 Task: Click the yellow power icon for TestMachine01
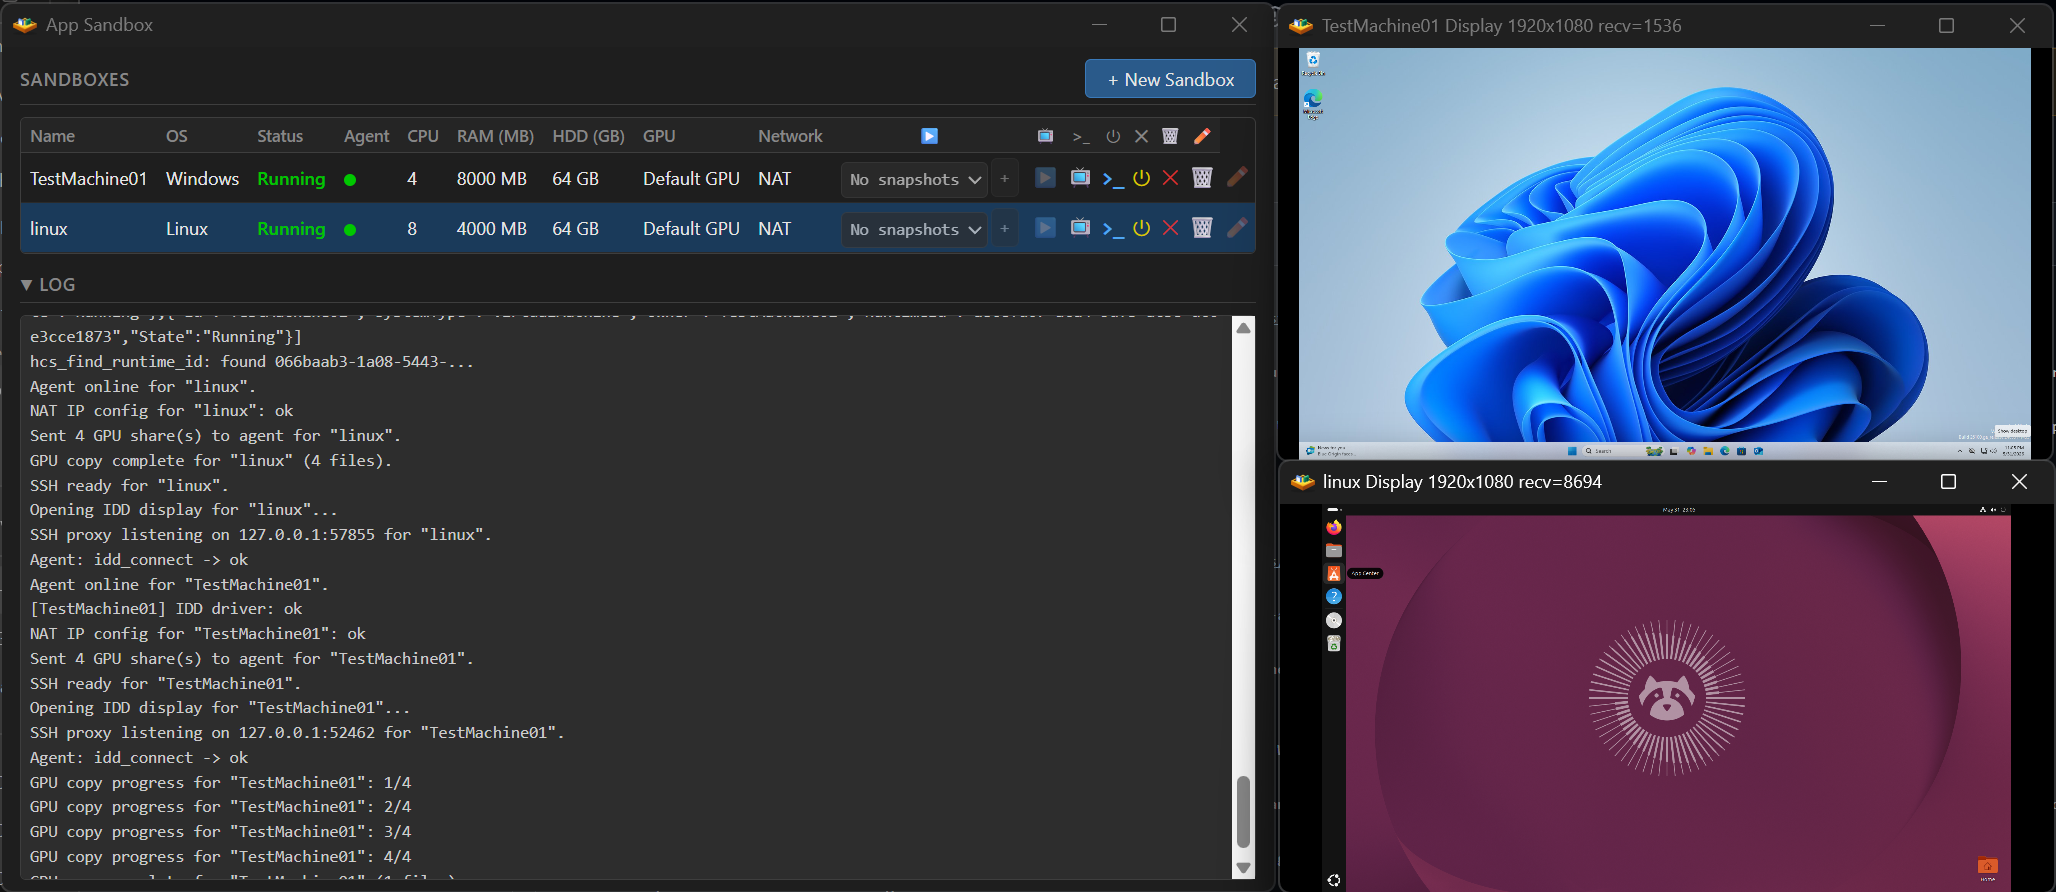1141,178
